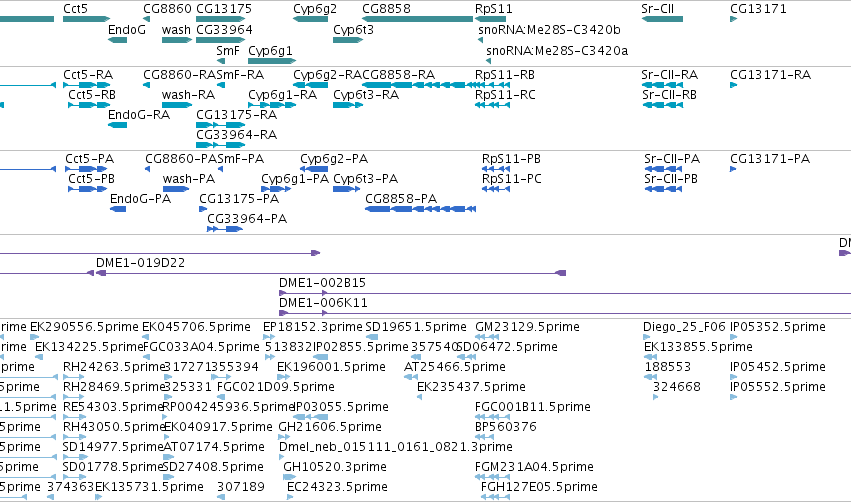Select the RpS11-PB protein feature
851x502 pixels.
(496, 169)
